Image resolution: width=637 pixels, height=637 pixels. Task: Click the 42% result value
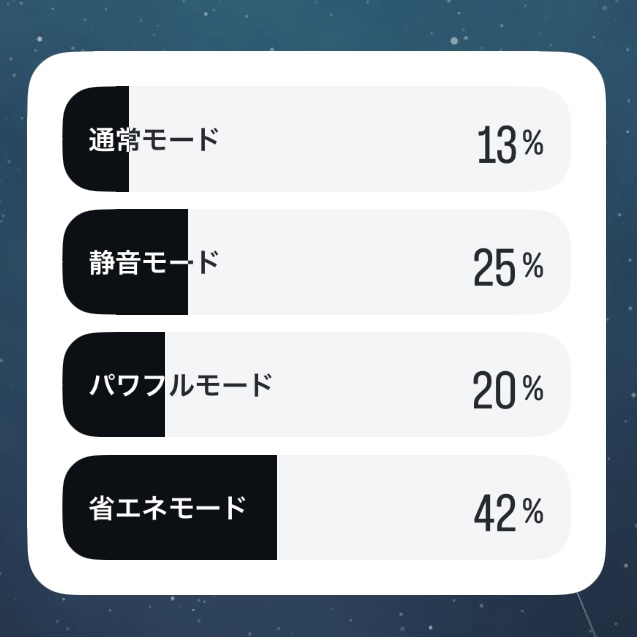coord(509,513)
